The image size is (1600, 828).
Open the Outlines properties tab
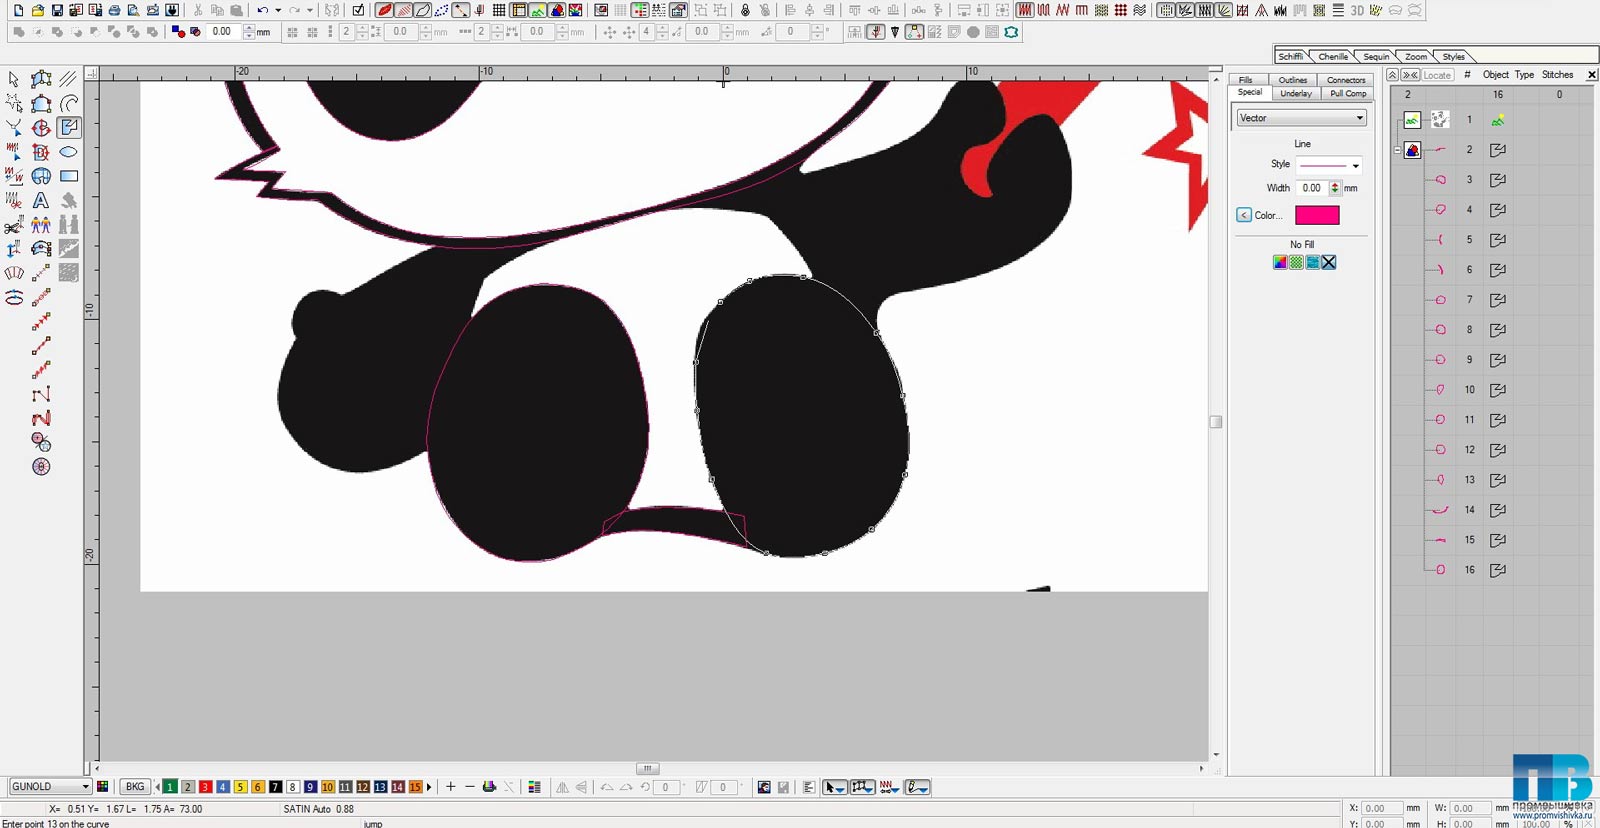(x=1293, y=80)
